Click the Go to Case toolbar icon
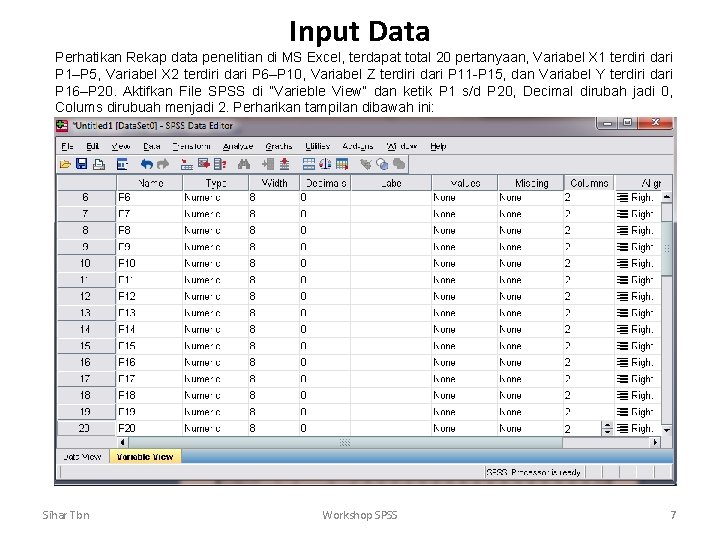 186,164
